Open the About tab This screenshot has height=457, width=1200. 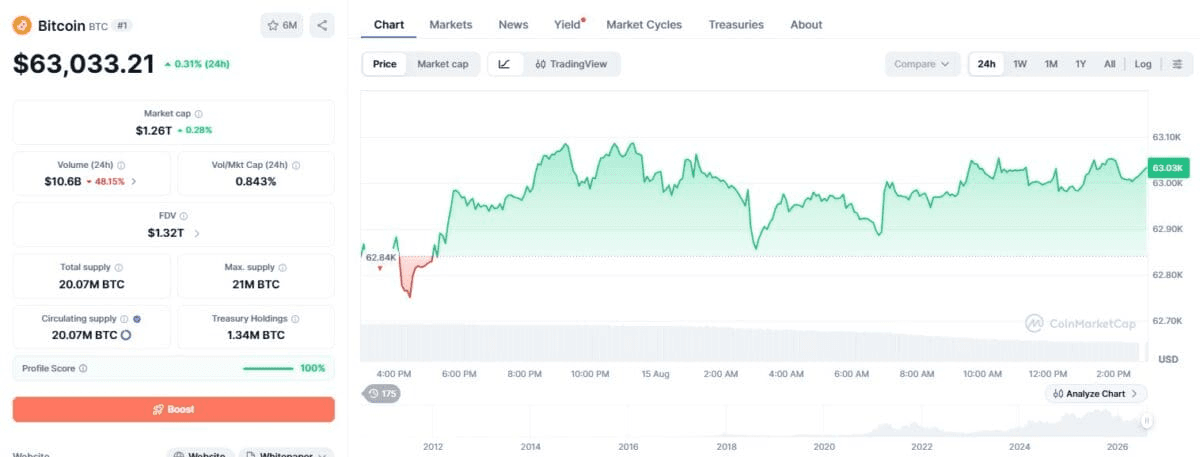click(x=806, y=24)
